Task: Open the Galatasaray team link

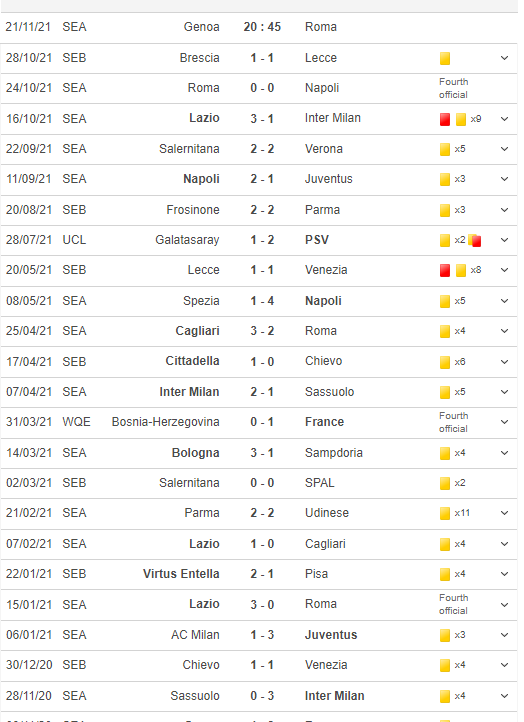Action: pos(187,240)
